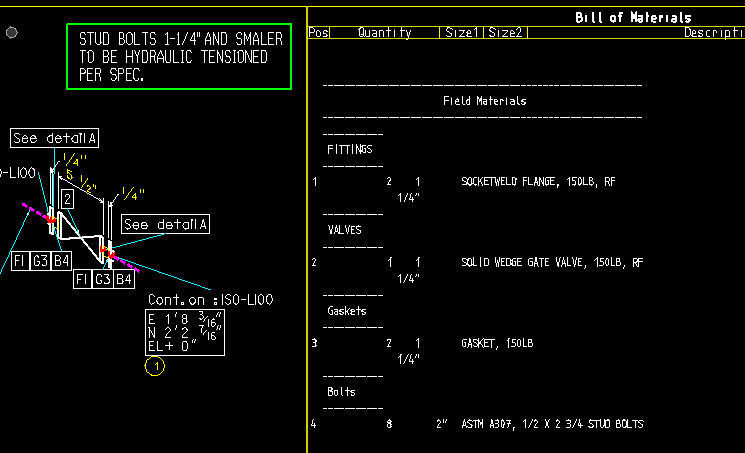The height and width of the screenshot is (453, 745).
Task: Click the 1/4" dimension nearest lower See detail A box
Action: (133, 193)
